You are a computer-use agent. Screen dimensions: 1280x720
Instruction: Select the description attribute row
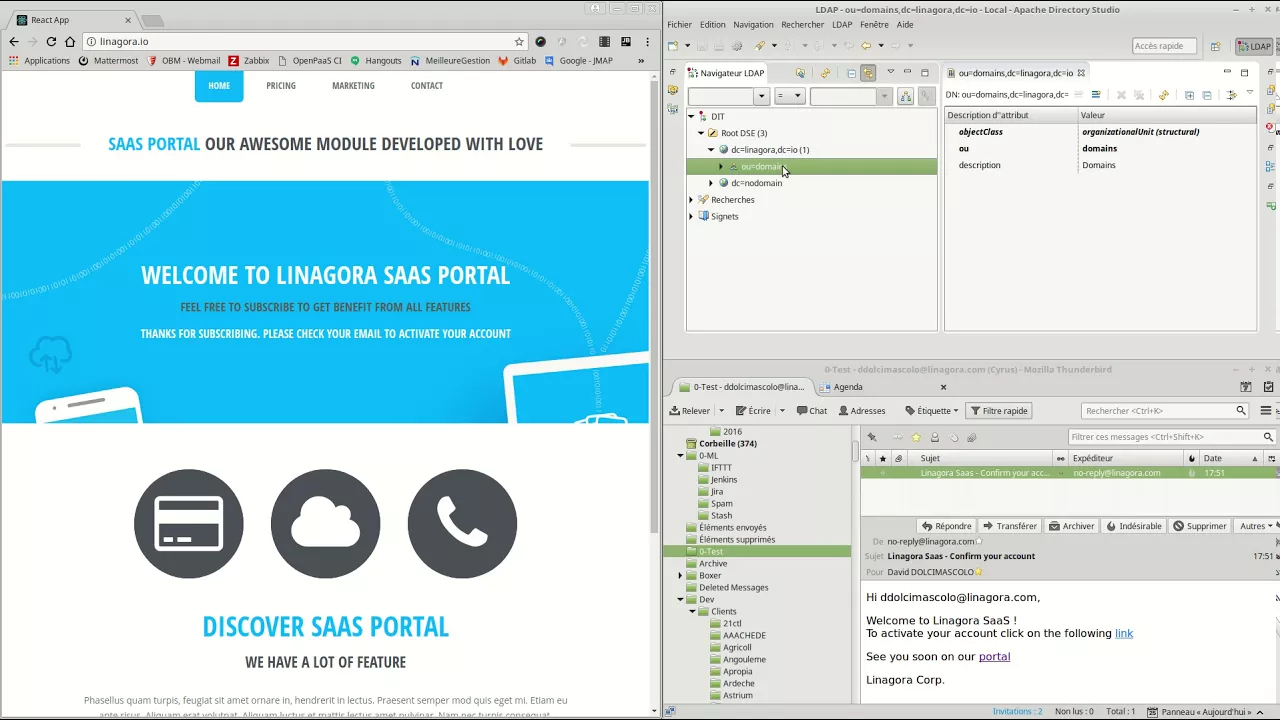(x=1100, y=165)
